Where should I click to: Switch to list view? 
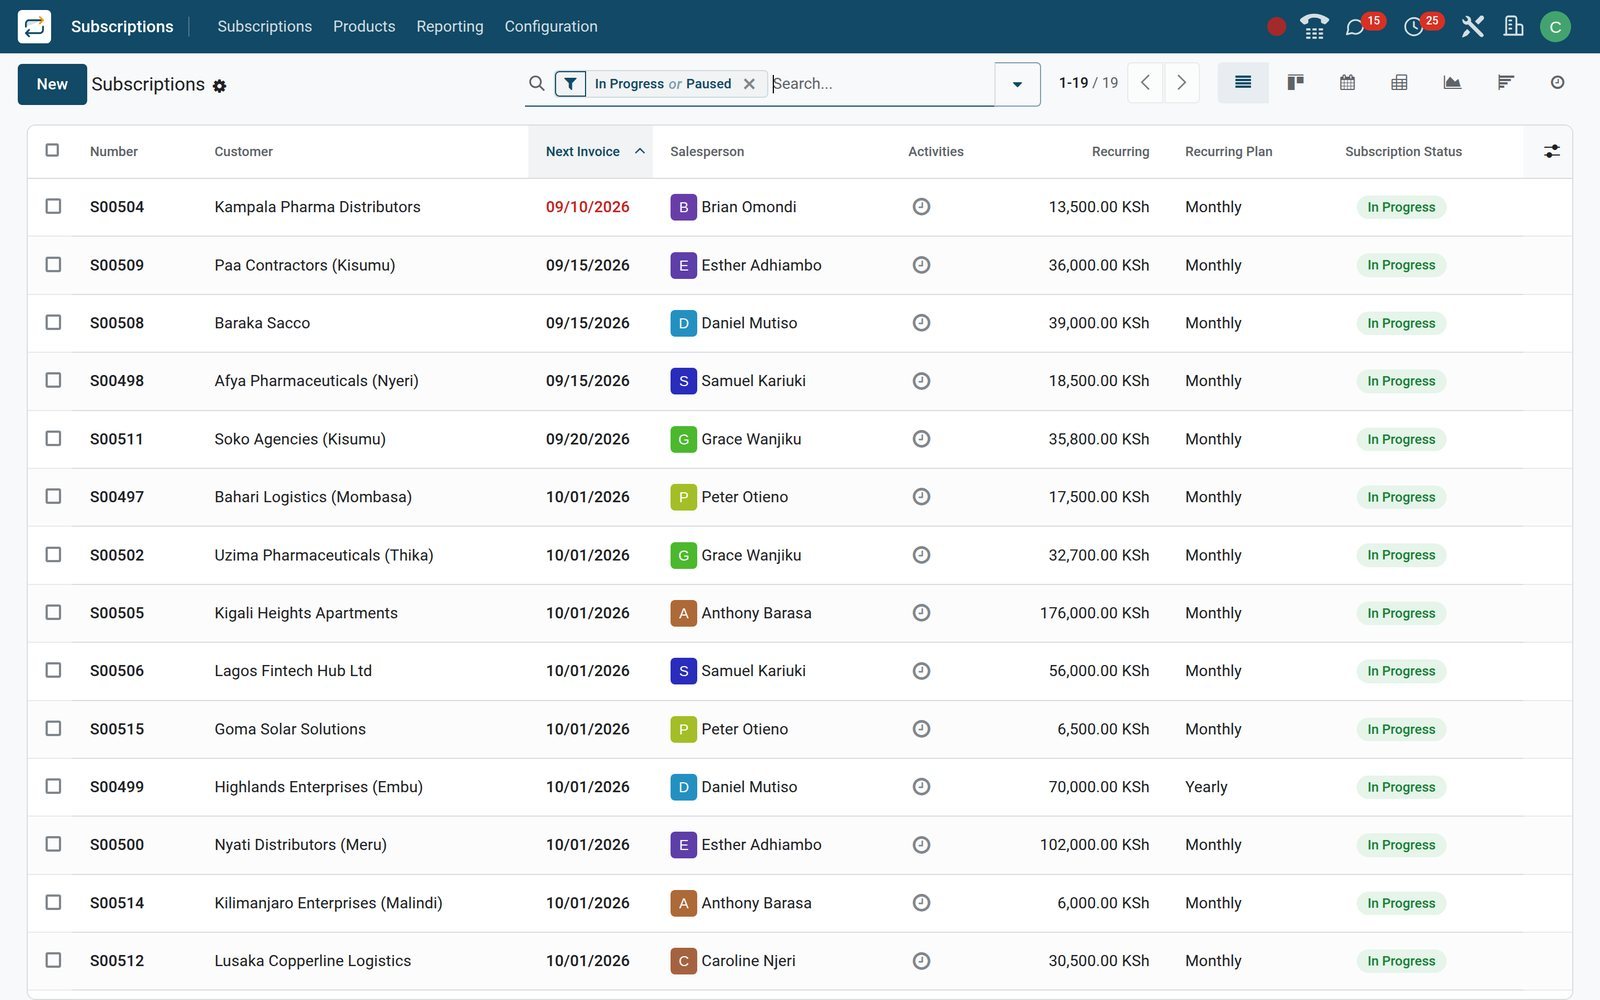click(x=1243, y=83)
